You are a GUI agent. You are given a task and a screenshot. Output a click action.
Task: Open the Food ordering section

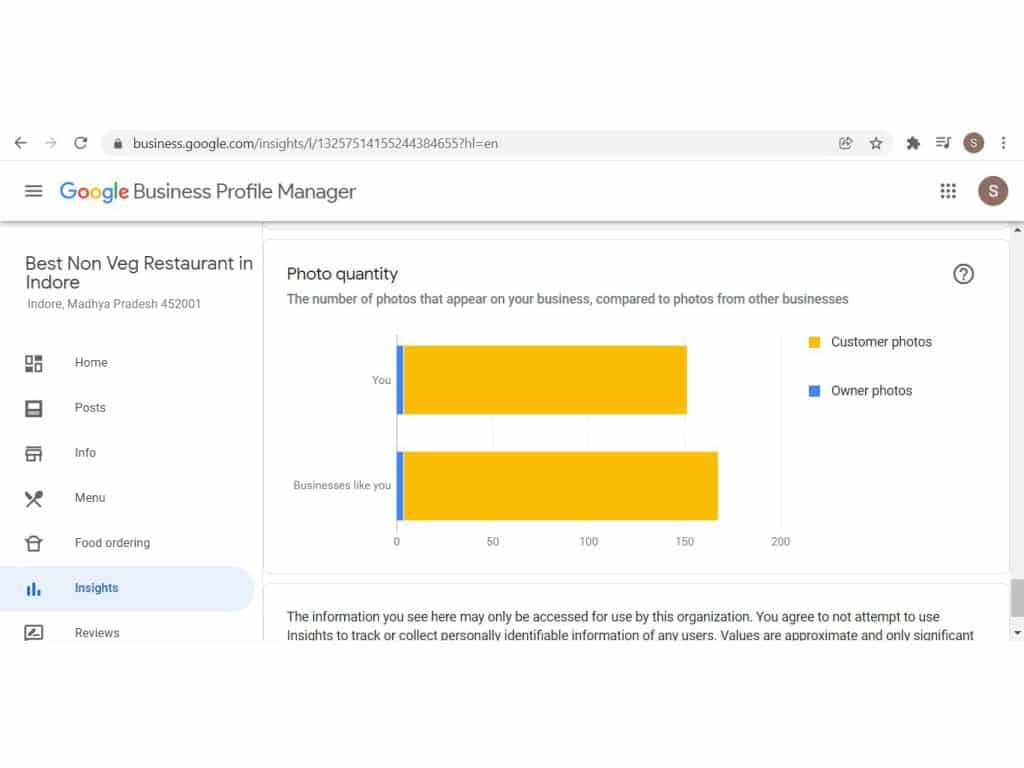coord(111,543)
